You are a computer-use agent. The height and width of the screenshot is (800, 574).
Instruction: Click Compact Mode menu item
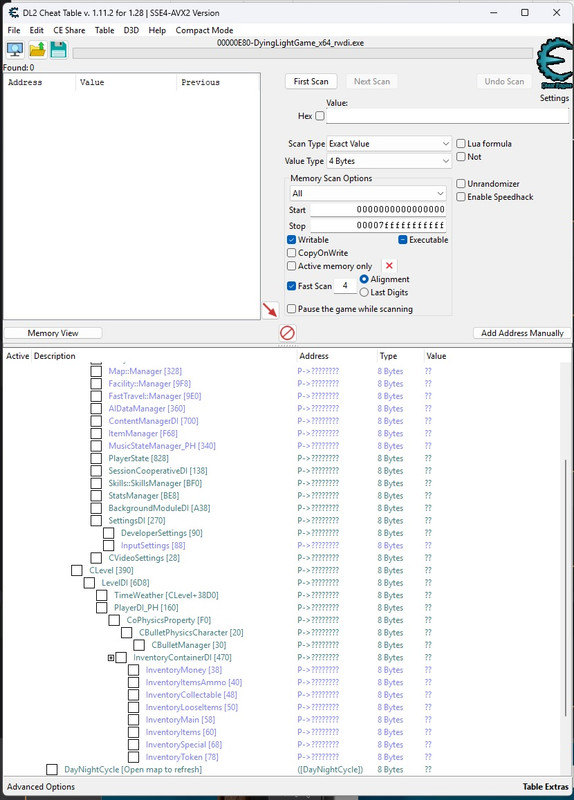point(204,30)
